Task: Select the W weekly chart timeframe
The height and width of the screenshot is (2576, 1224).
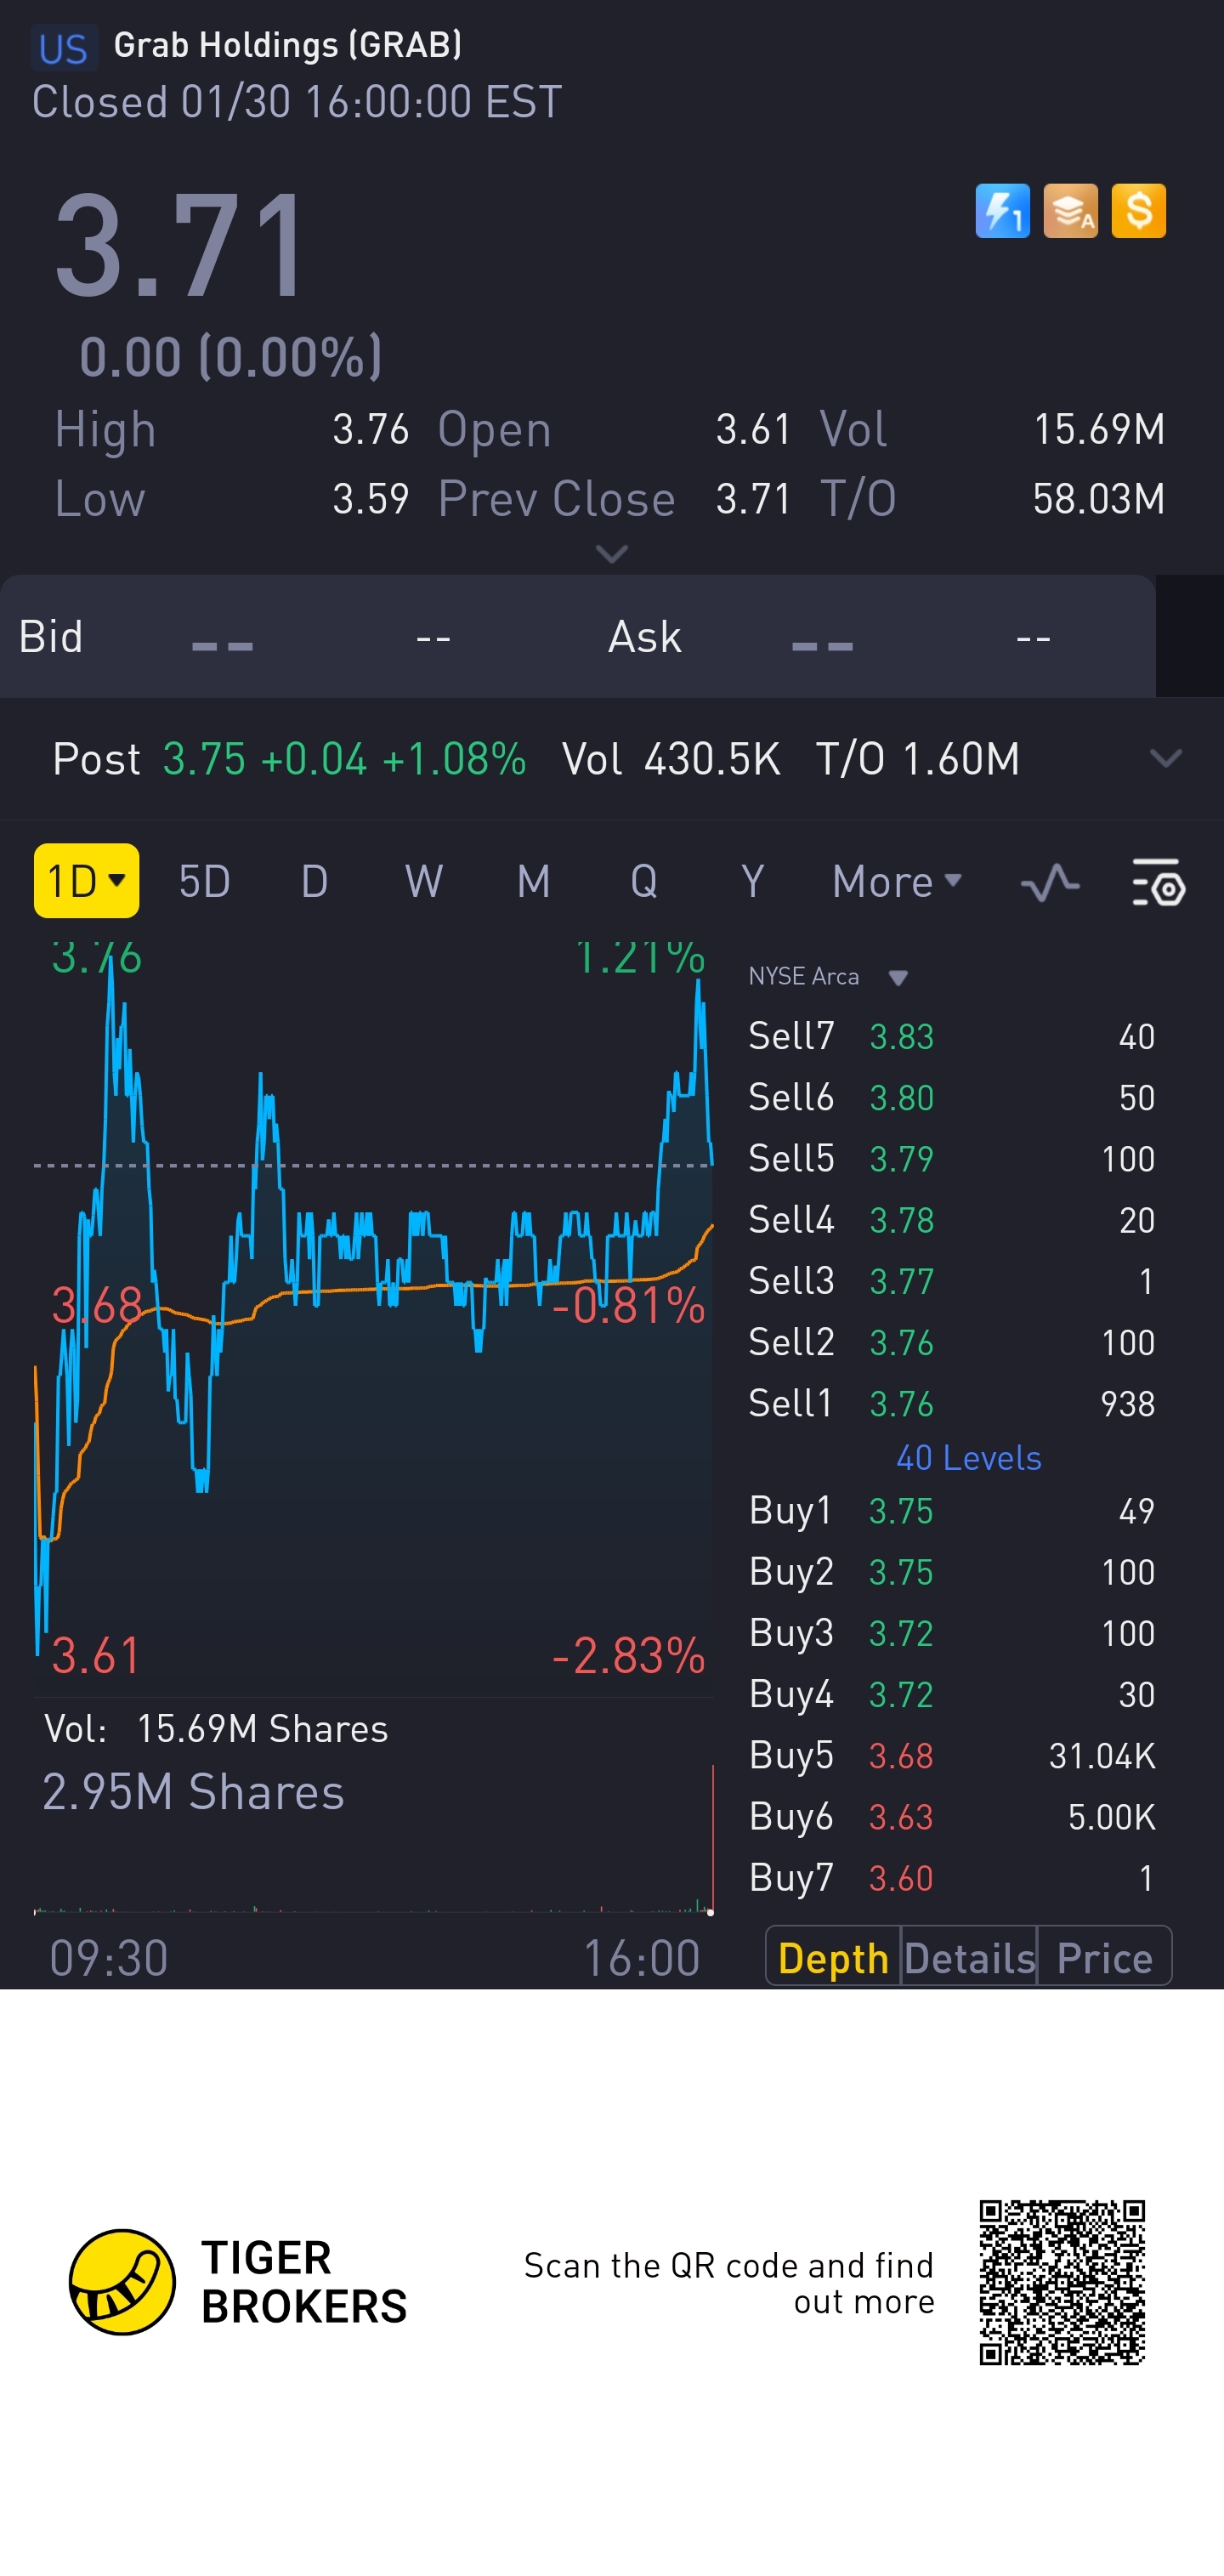Action: 423,882
